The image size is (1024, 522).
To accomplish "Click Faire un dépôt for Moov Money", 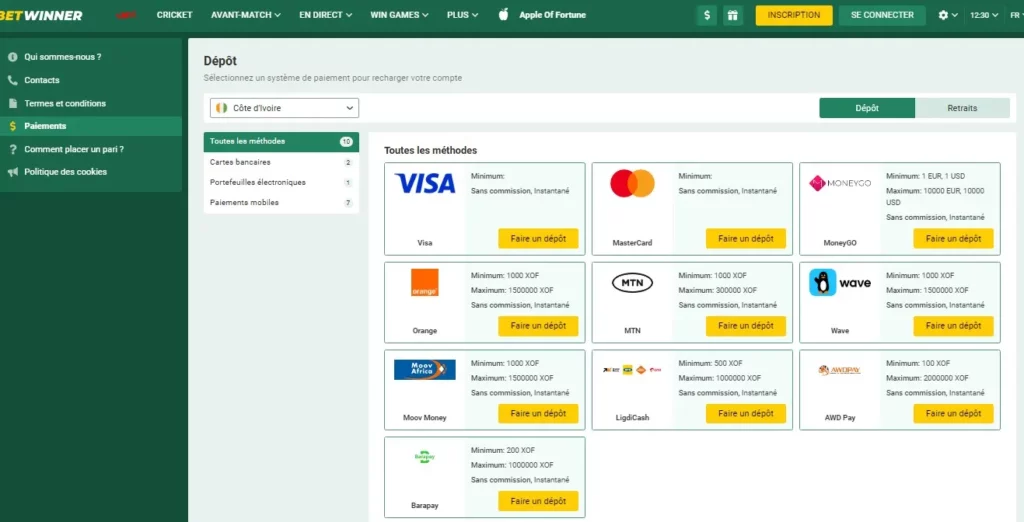I will (x=538, y=414).
